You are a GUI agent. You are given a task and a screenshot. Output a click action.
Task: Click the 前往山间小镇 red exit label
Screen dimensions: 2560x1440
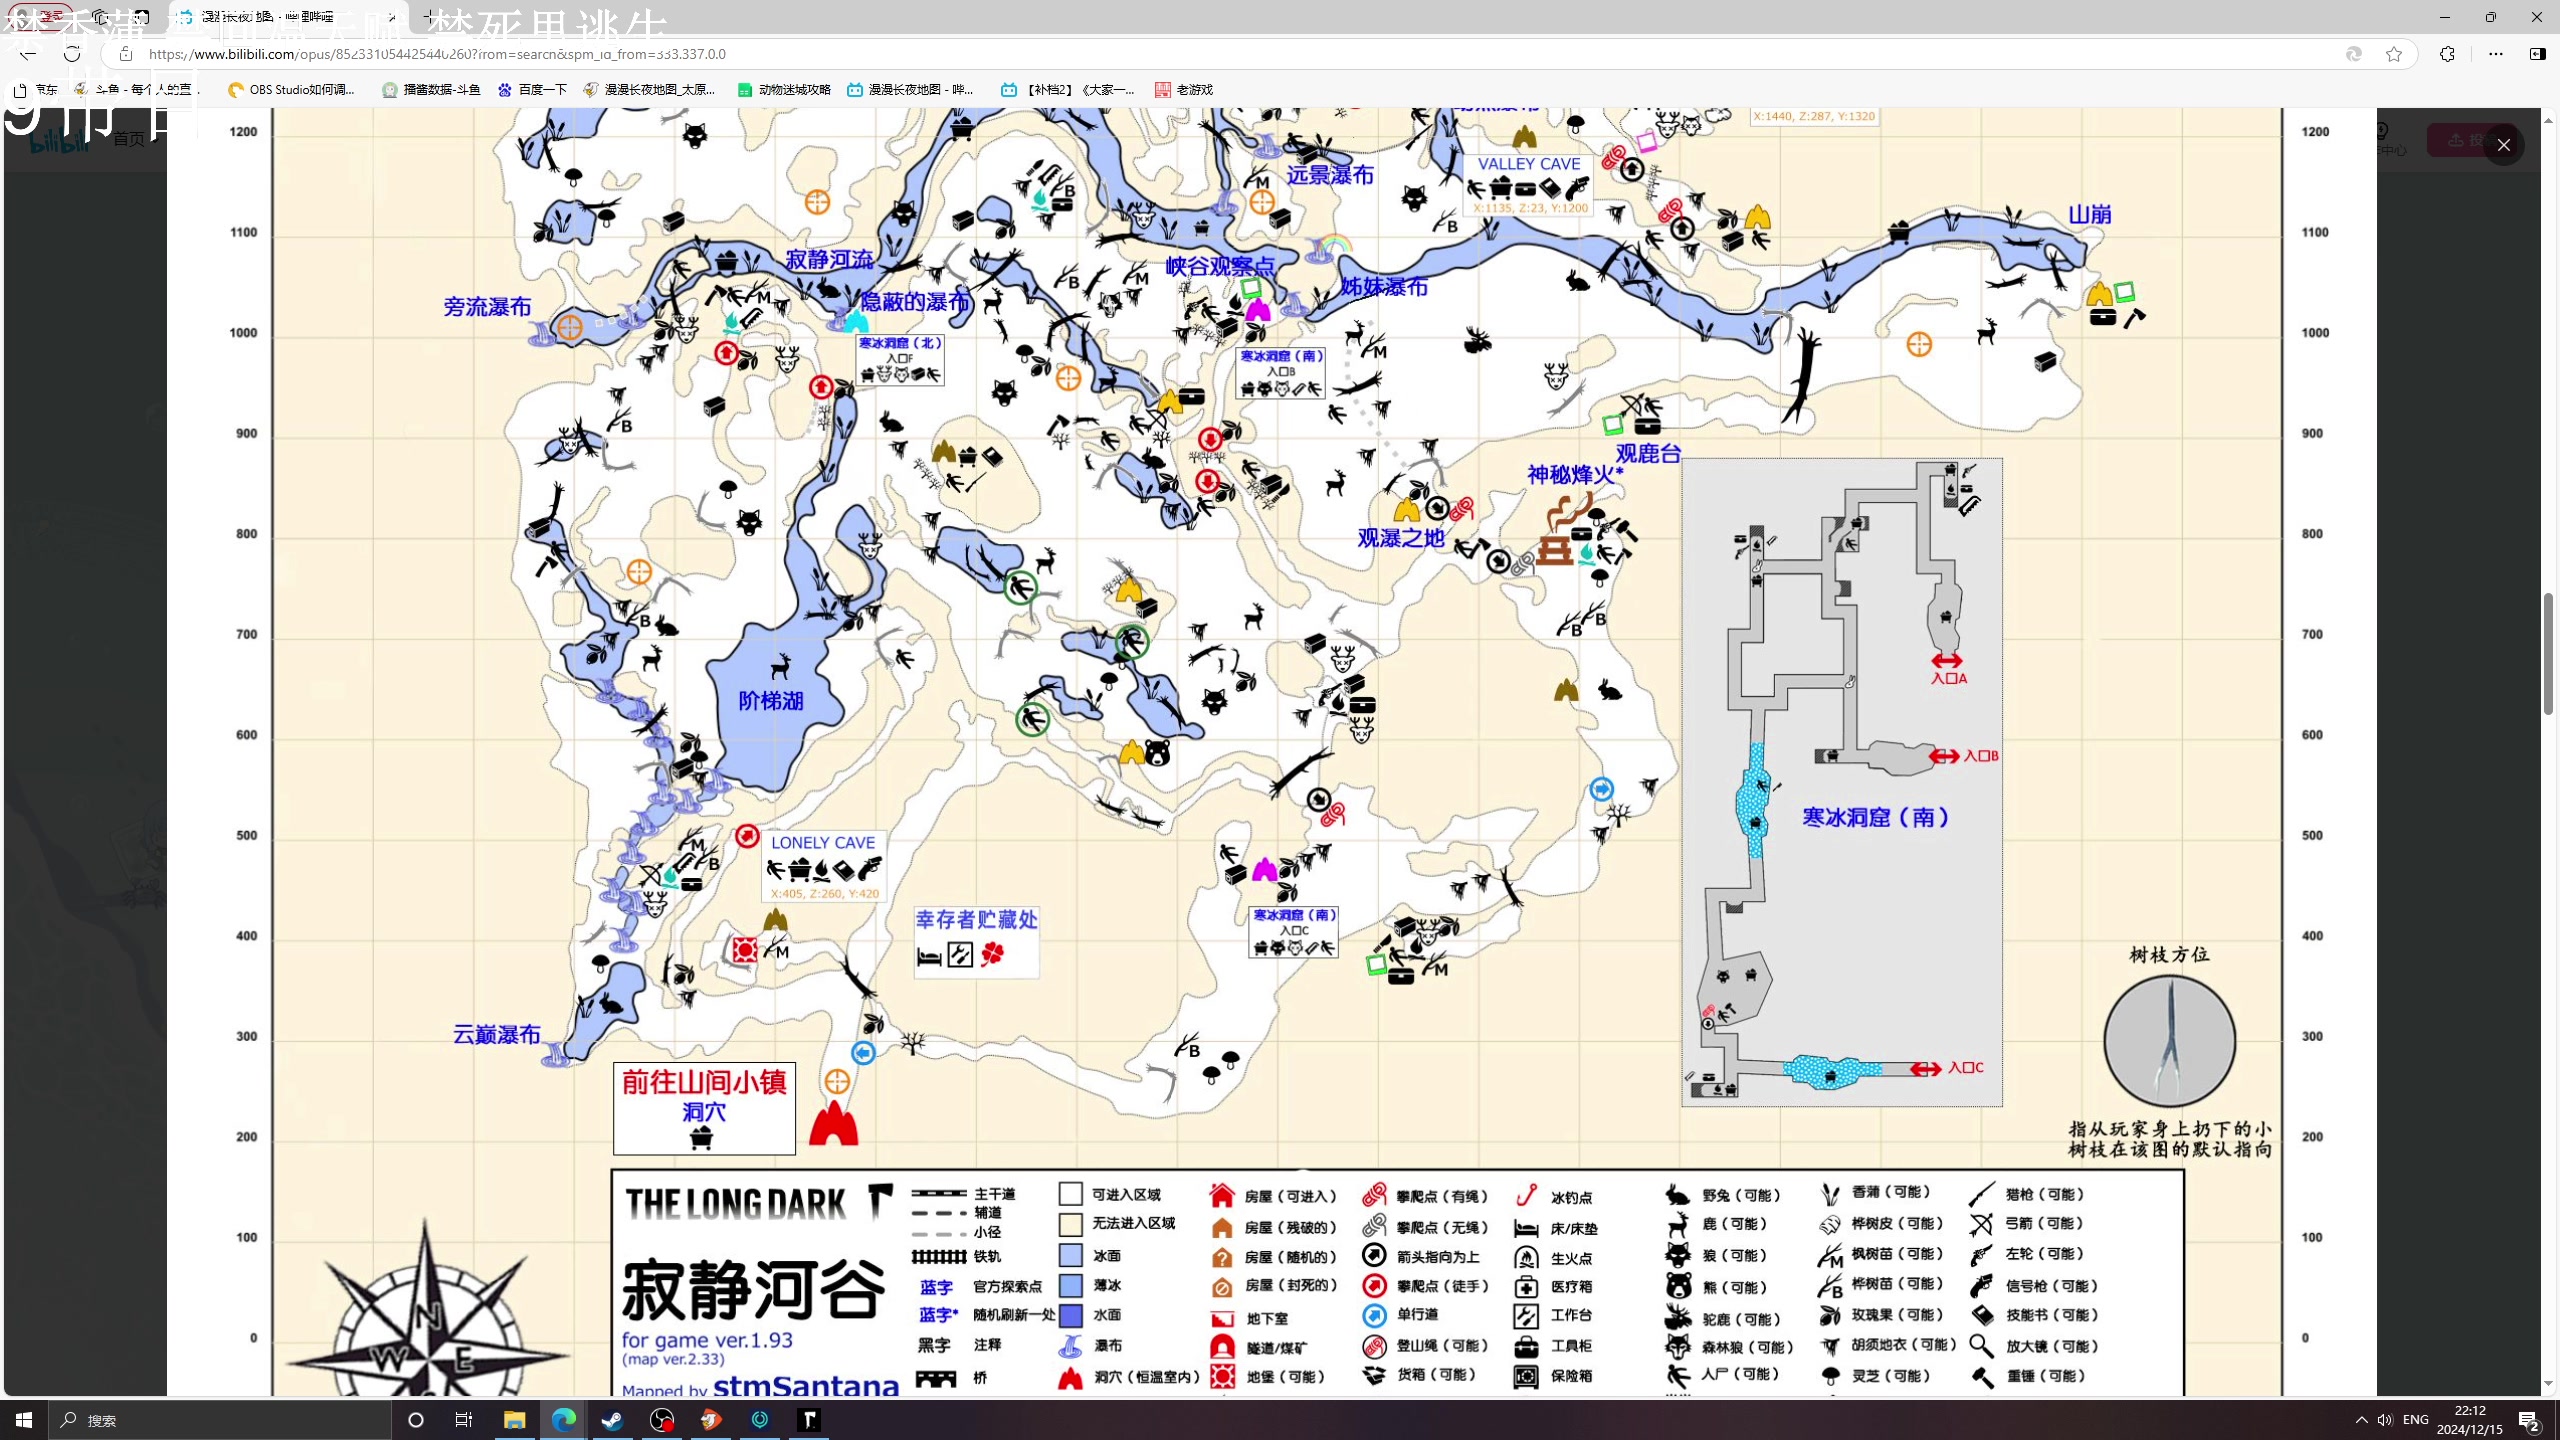(x=704, y=1082)
